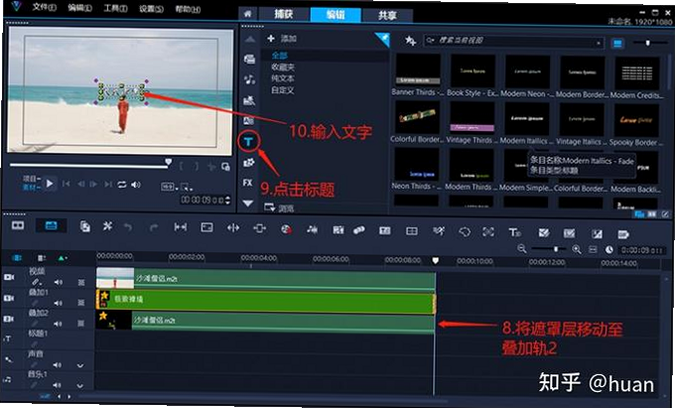
Task: Open the 工具 menu
Action: coord(115,8)
